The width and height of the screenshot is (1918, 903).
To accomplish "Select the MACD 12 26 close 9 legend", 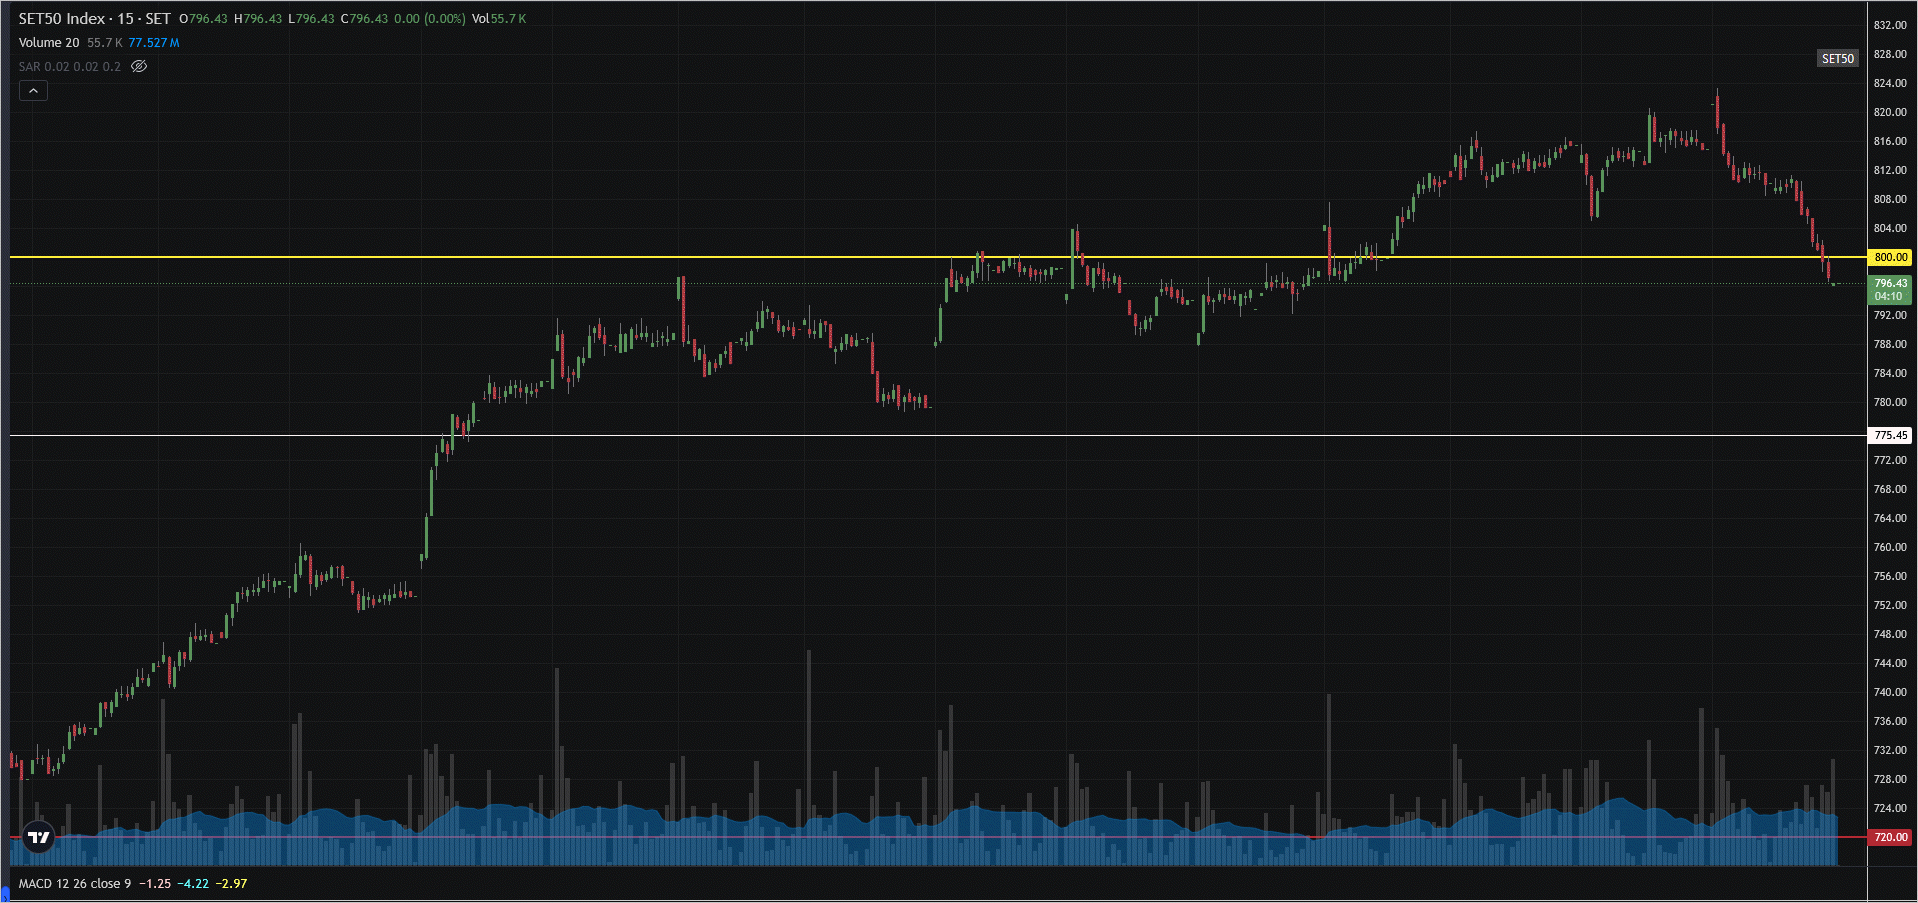I will pyautogui.click(x=75, y=884).
